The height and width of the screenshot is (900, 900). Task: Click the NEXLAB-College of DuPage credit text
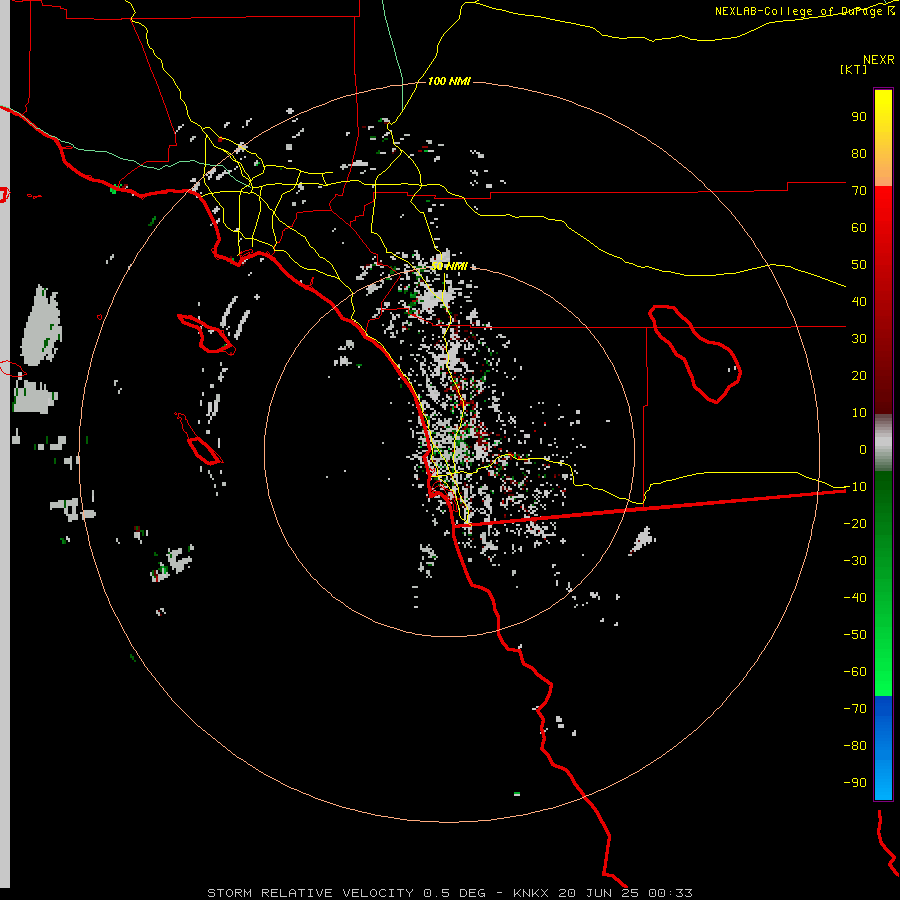[x=805, y=11]
